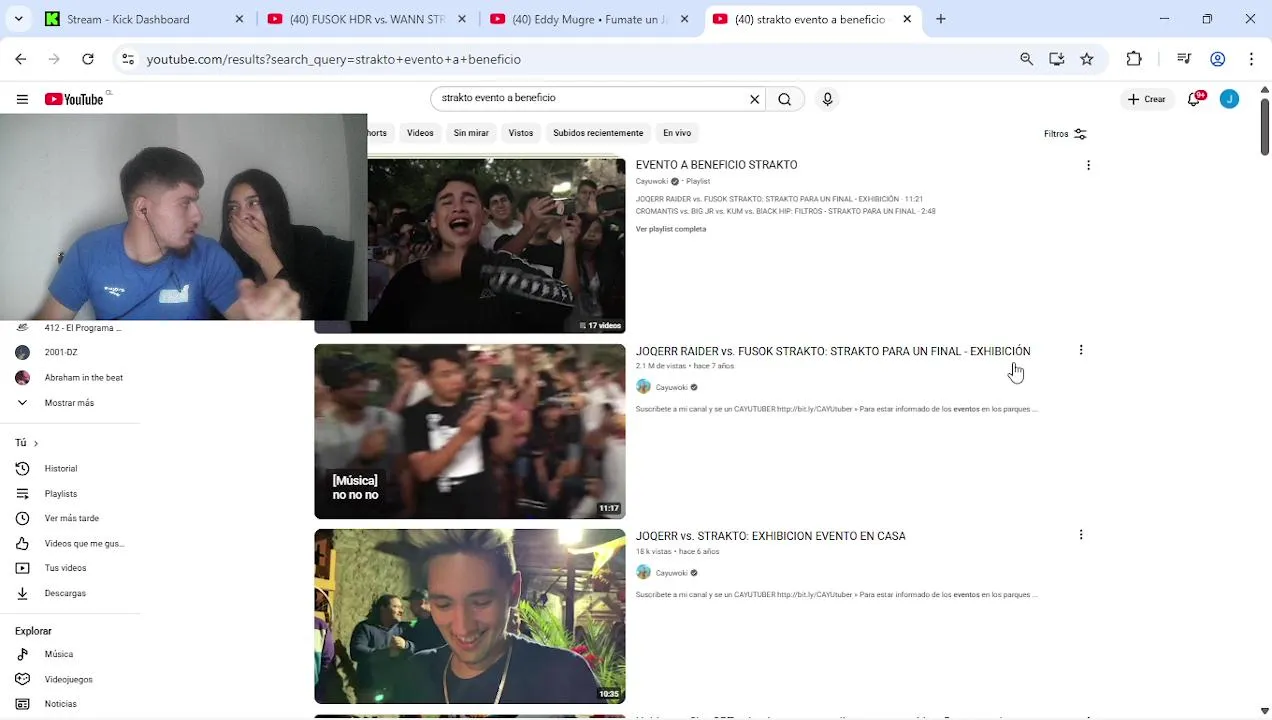Go to YouTube home via logo

[74, 99]
